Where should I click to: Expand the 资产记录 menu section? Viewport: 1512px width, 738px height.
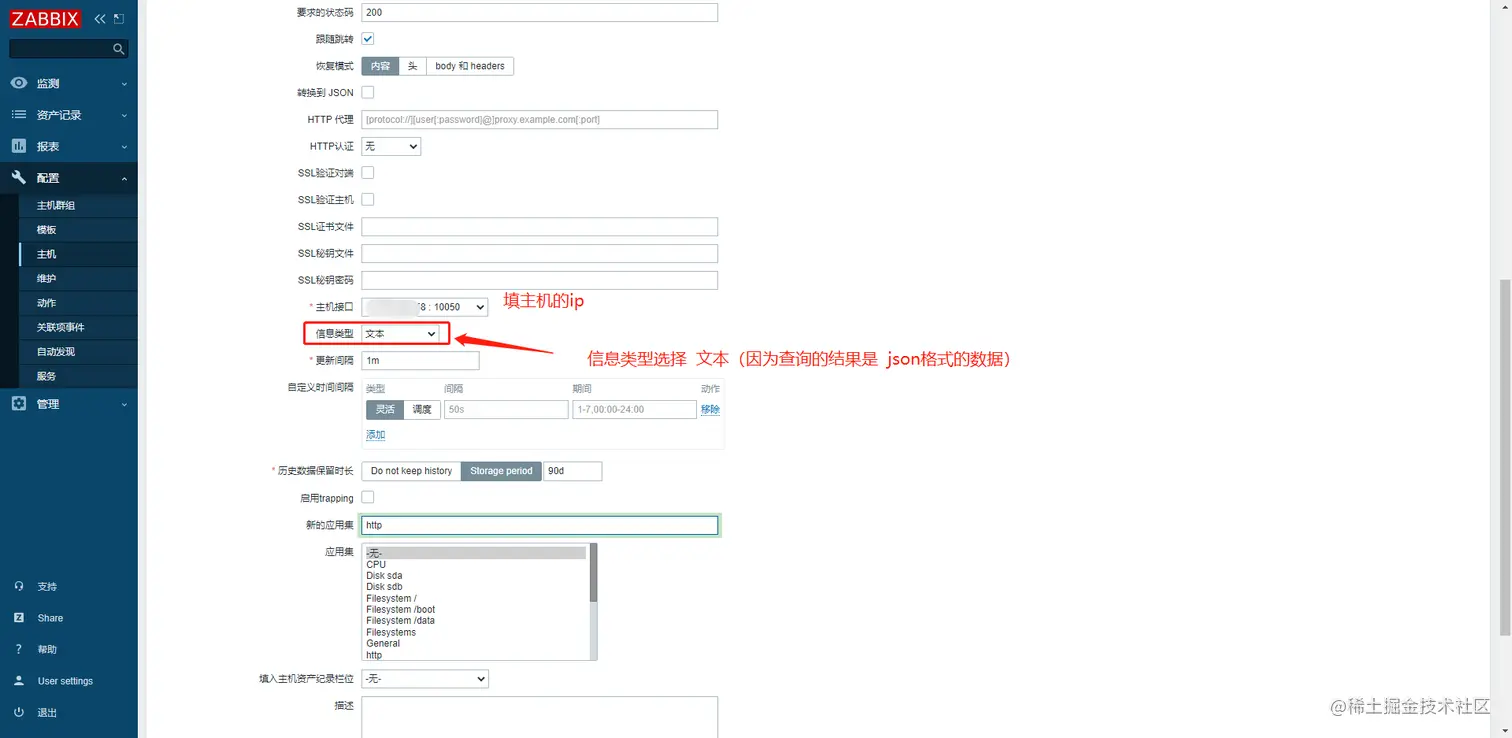(x=69, y=115)
